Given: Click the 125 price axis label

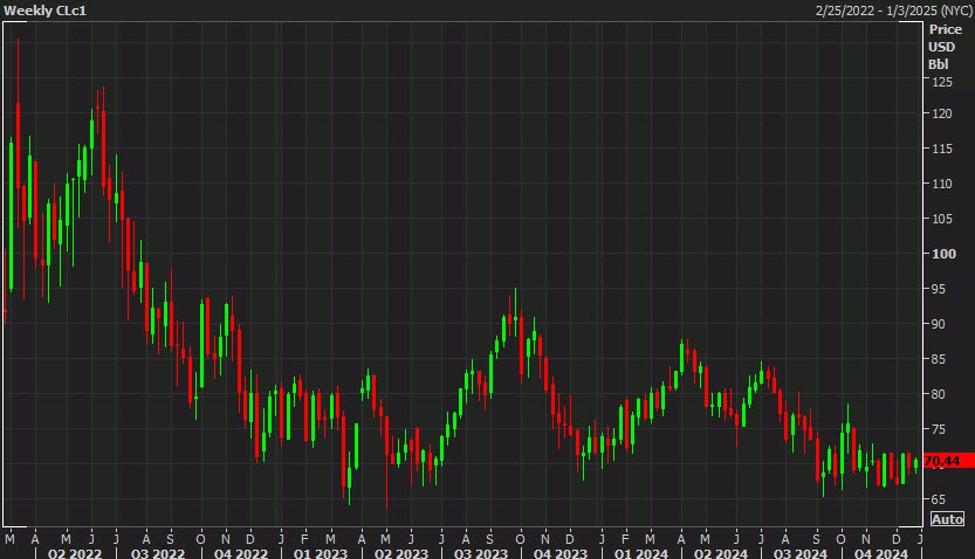Looking at the screenshot, I should click(944, 82).
